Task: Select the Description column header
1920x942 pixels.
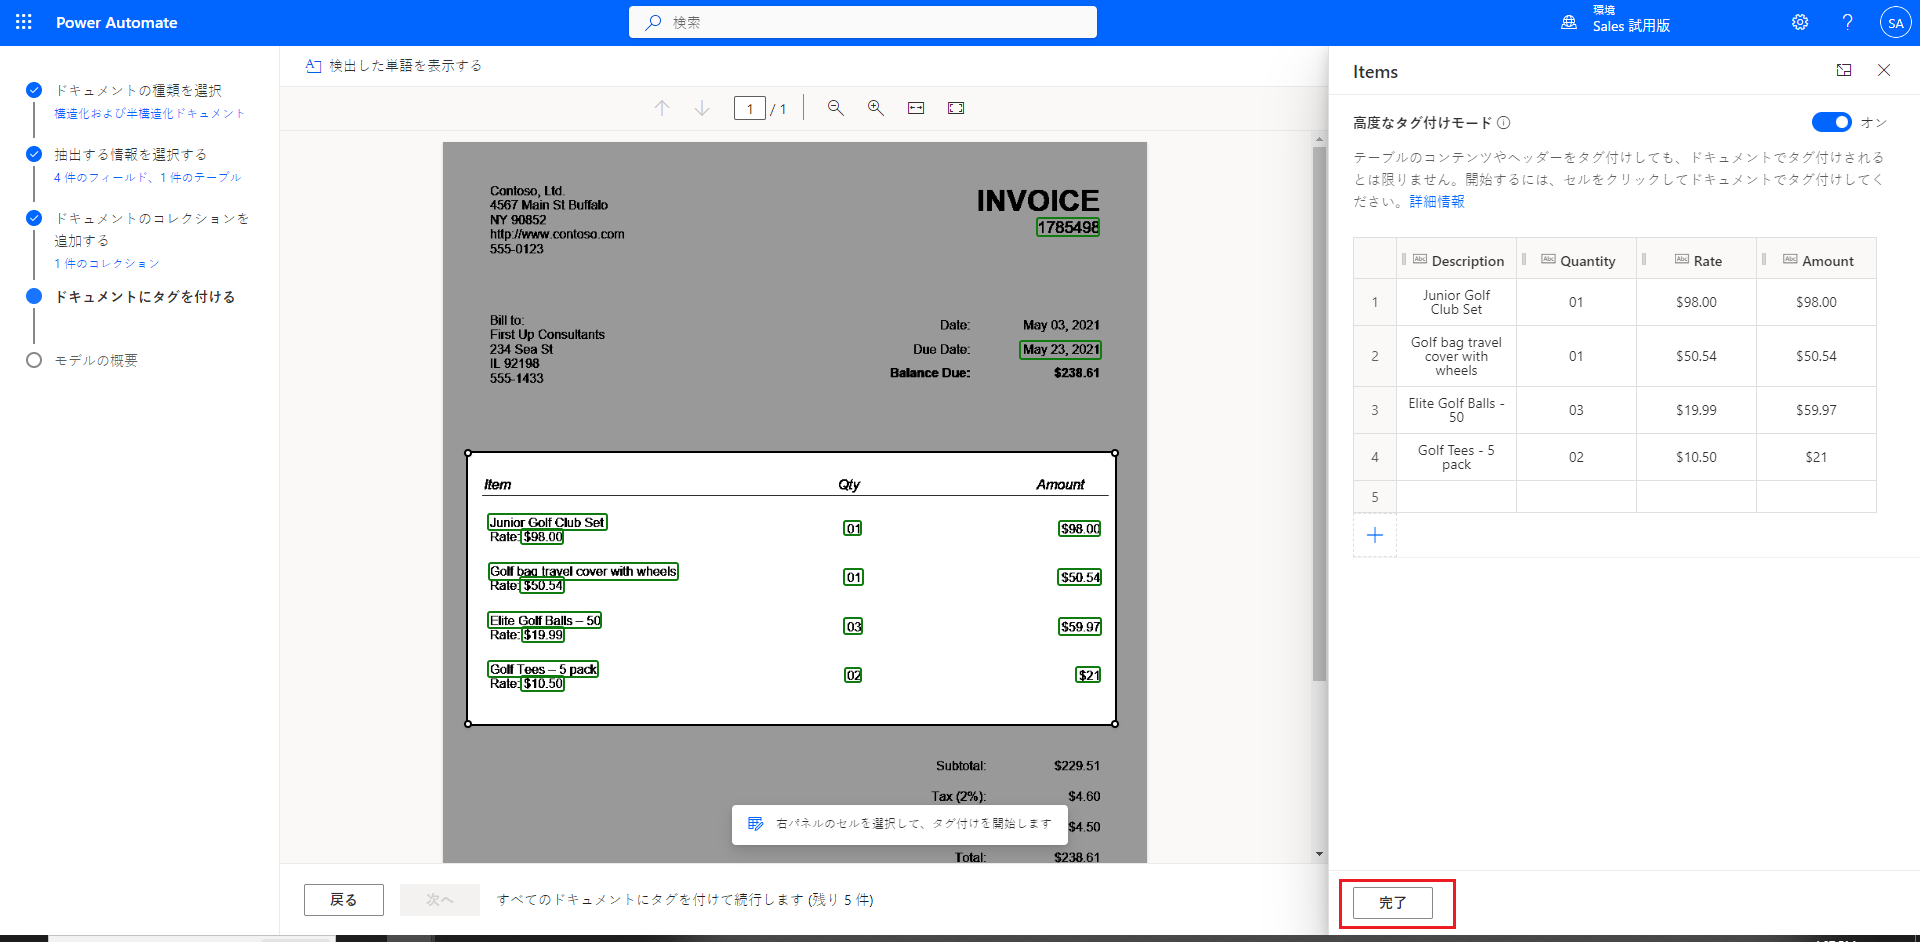Action: (1466, 261)
